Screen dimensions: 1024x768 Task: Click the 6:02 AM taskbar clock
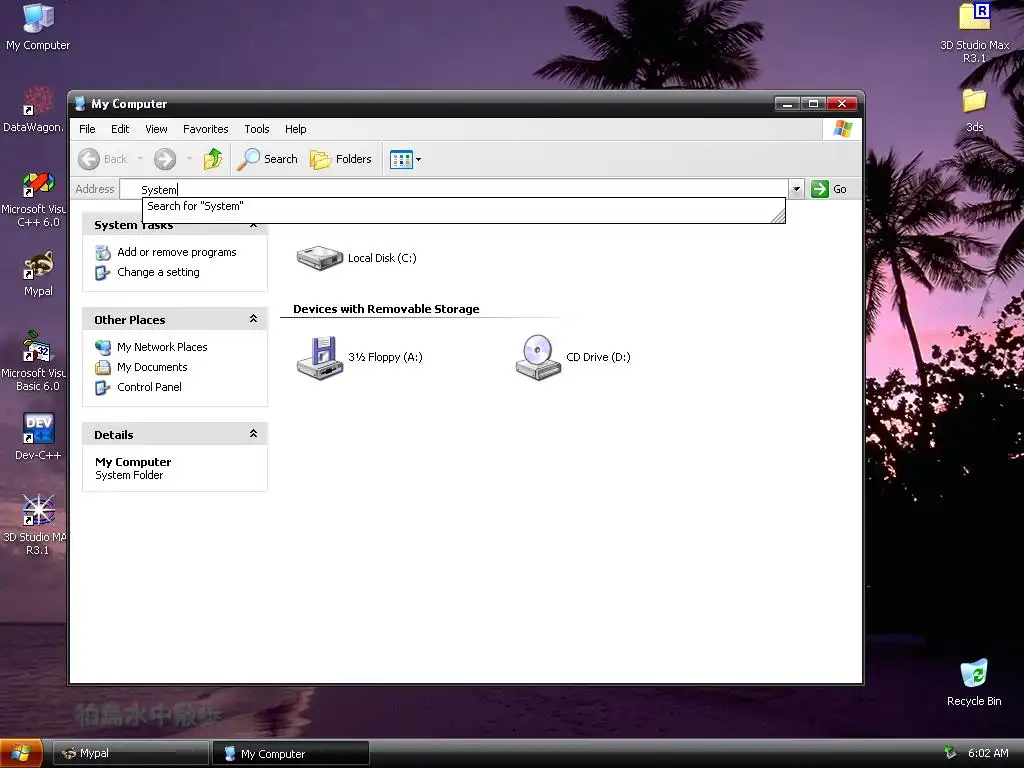[x=988, y=753]
